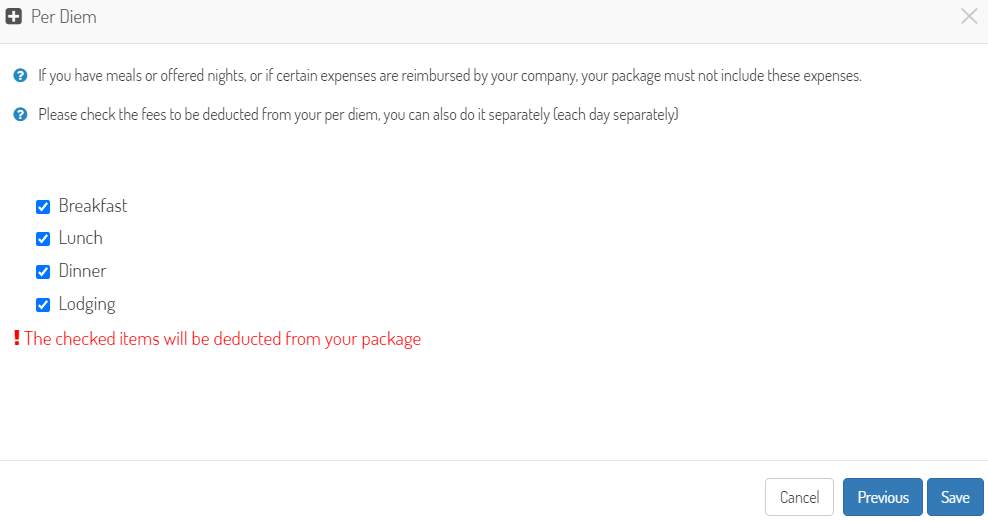Save the per diem settings
This screenshot has height=521, width=988.
point(955,497)
